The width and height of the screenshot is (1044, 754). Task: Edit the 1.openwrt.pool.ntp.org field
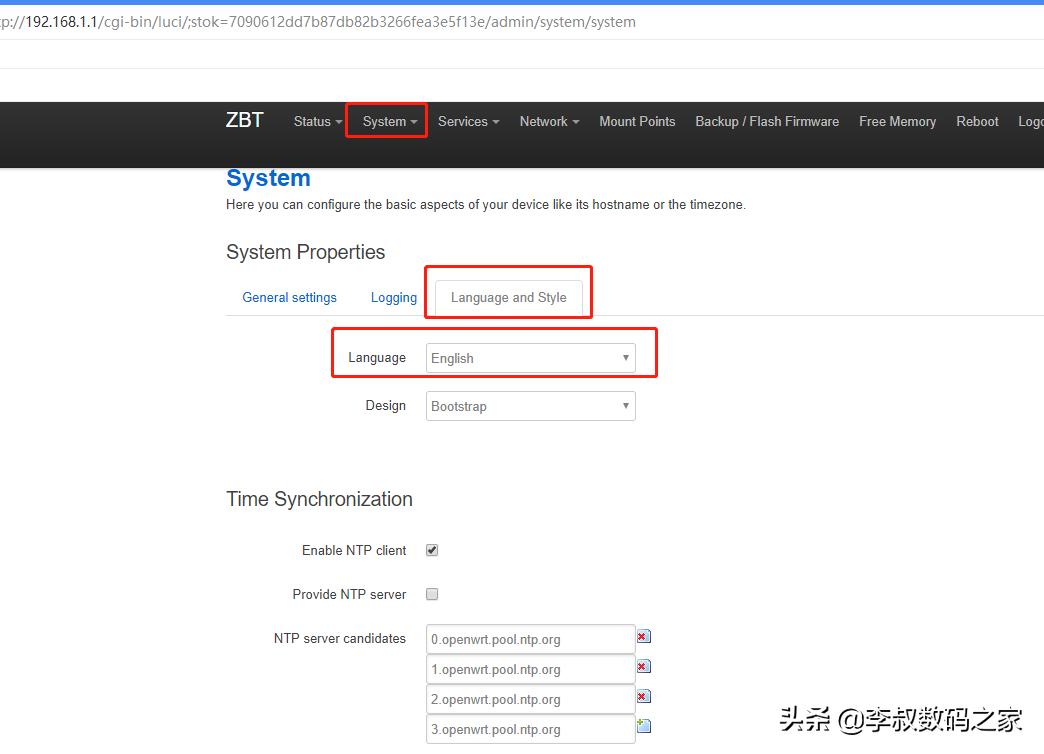click(x=531, y=669)
